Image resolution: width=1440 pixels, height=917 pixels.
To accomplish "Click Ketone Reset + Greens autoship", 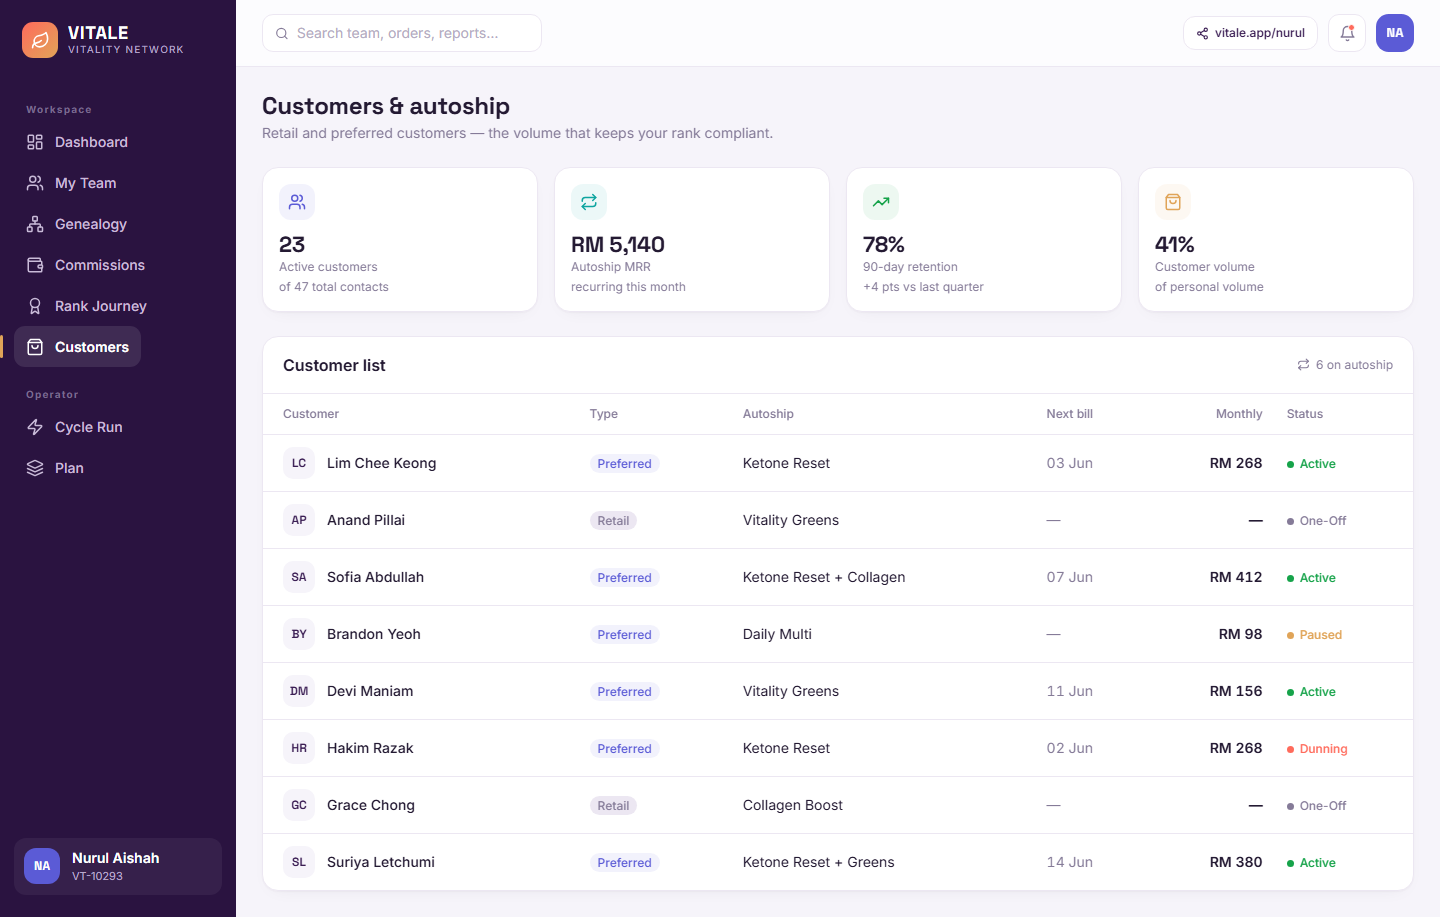I will (819, 862).
